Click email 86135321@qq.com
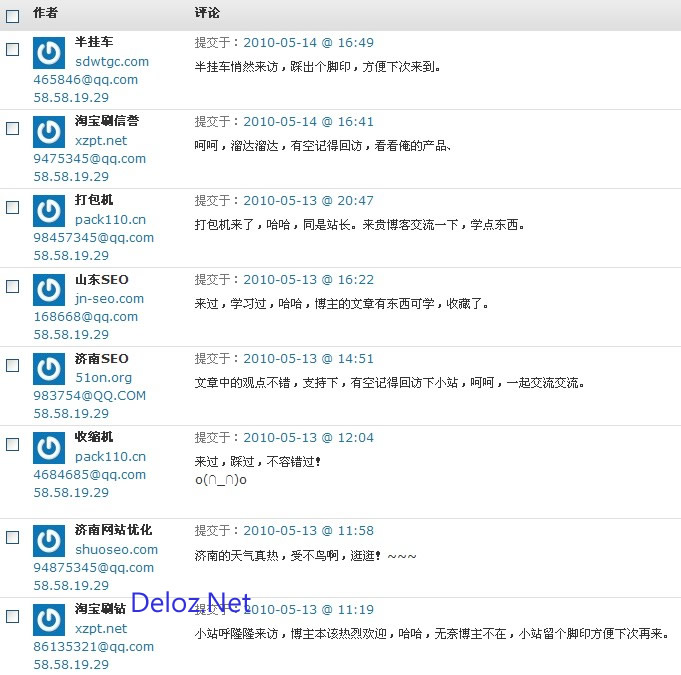This screenshot has width=681, height=675. [x=93, y=647]
